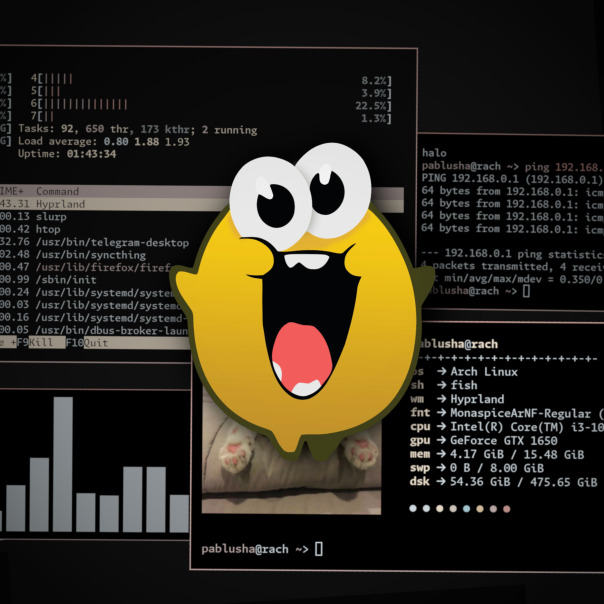Select the F9 Kill function
The image size is (604, 604).
[x=41, y=342]
